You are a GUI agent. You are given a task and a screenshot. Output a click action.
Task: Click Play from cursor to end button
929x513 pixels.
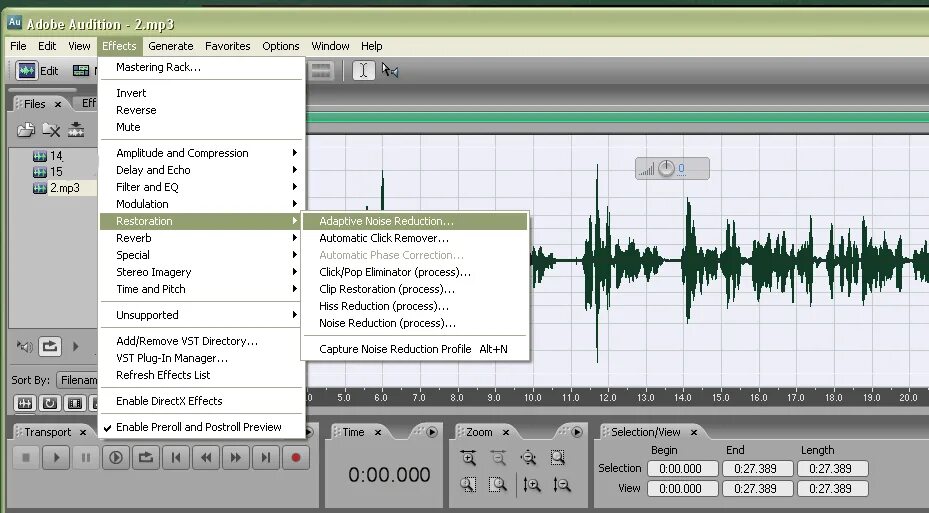(116, 457)
